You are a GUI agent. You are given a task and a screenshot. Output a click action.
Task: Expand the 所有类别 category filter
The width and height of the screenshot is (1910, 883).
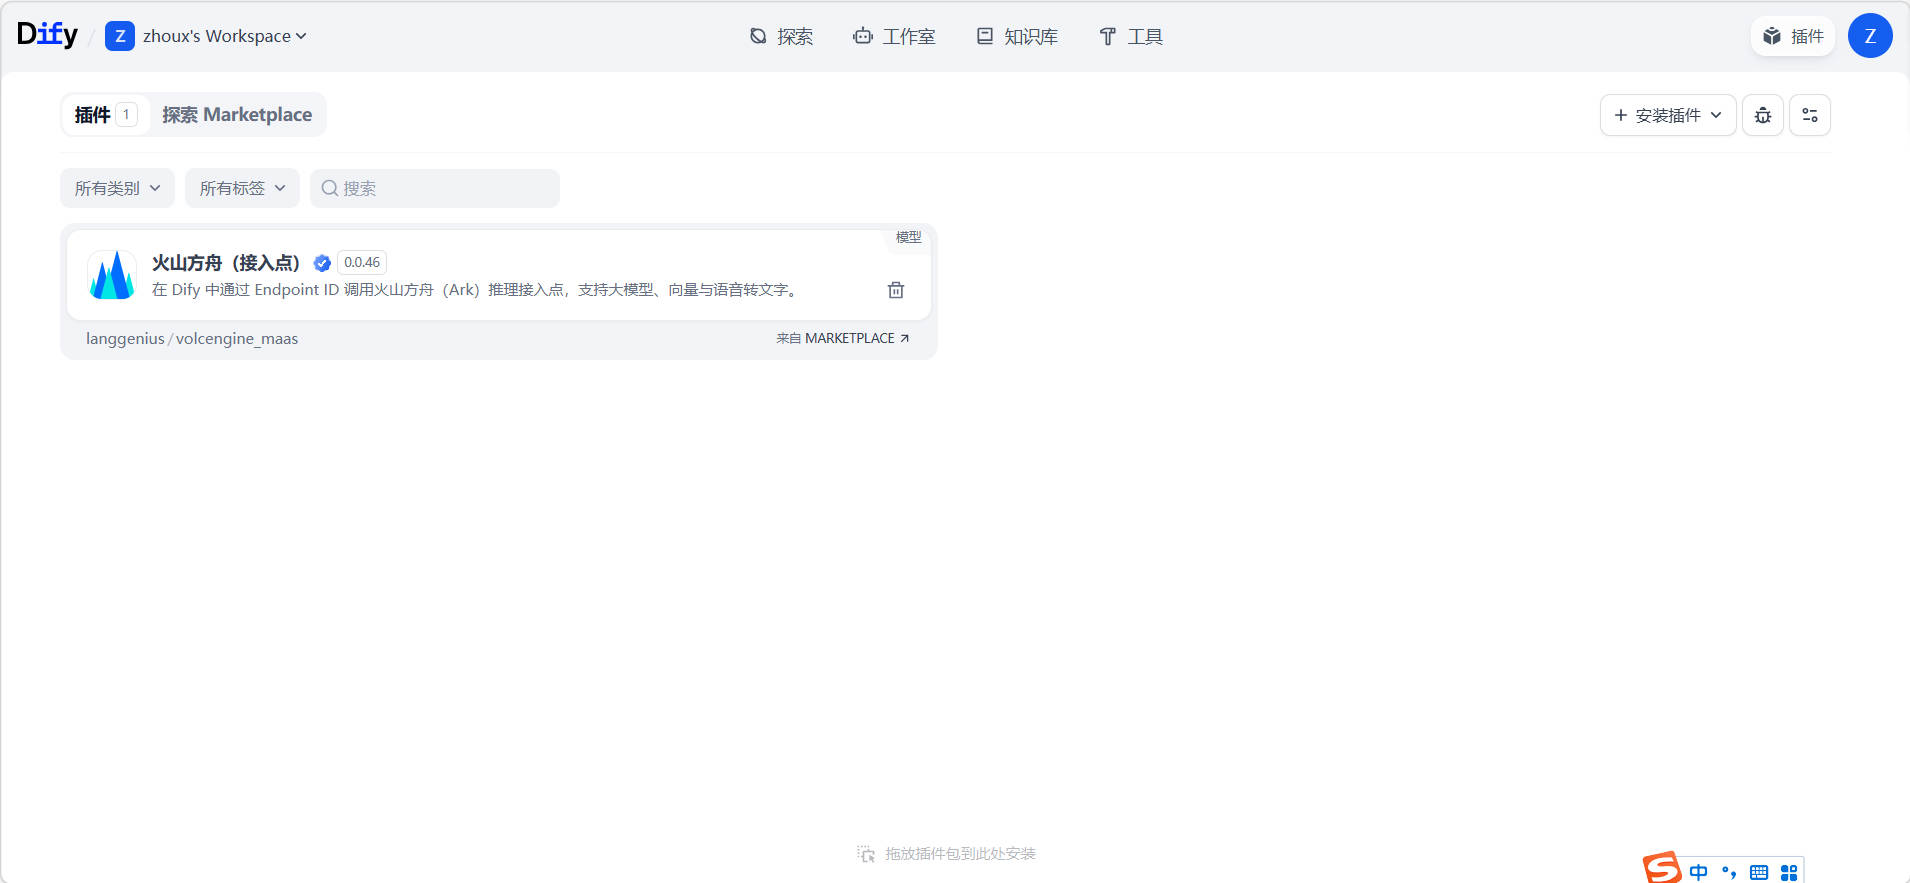click(117, 188)
